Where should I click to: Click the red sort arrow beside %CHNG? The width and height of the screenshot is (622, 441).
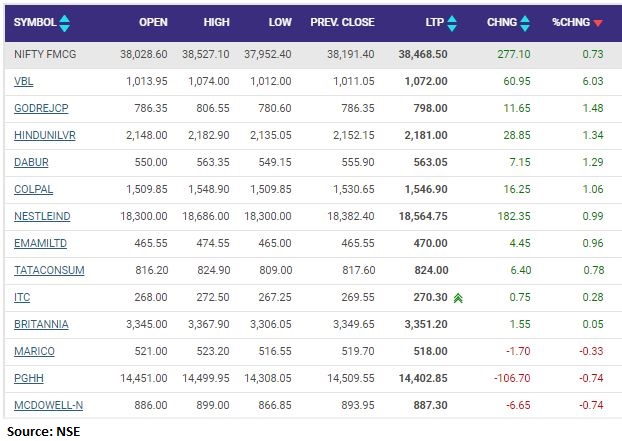click(x=598, y=23)
